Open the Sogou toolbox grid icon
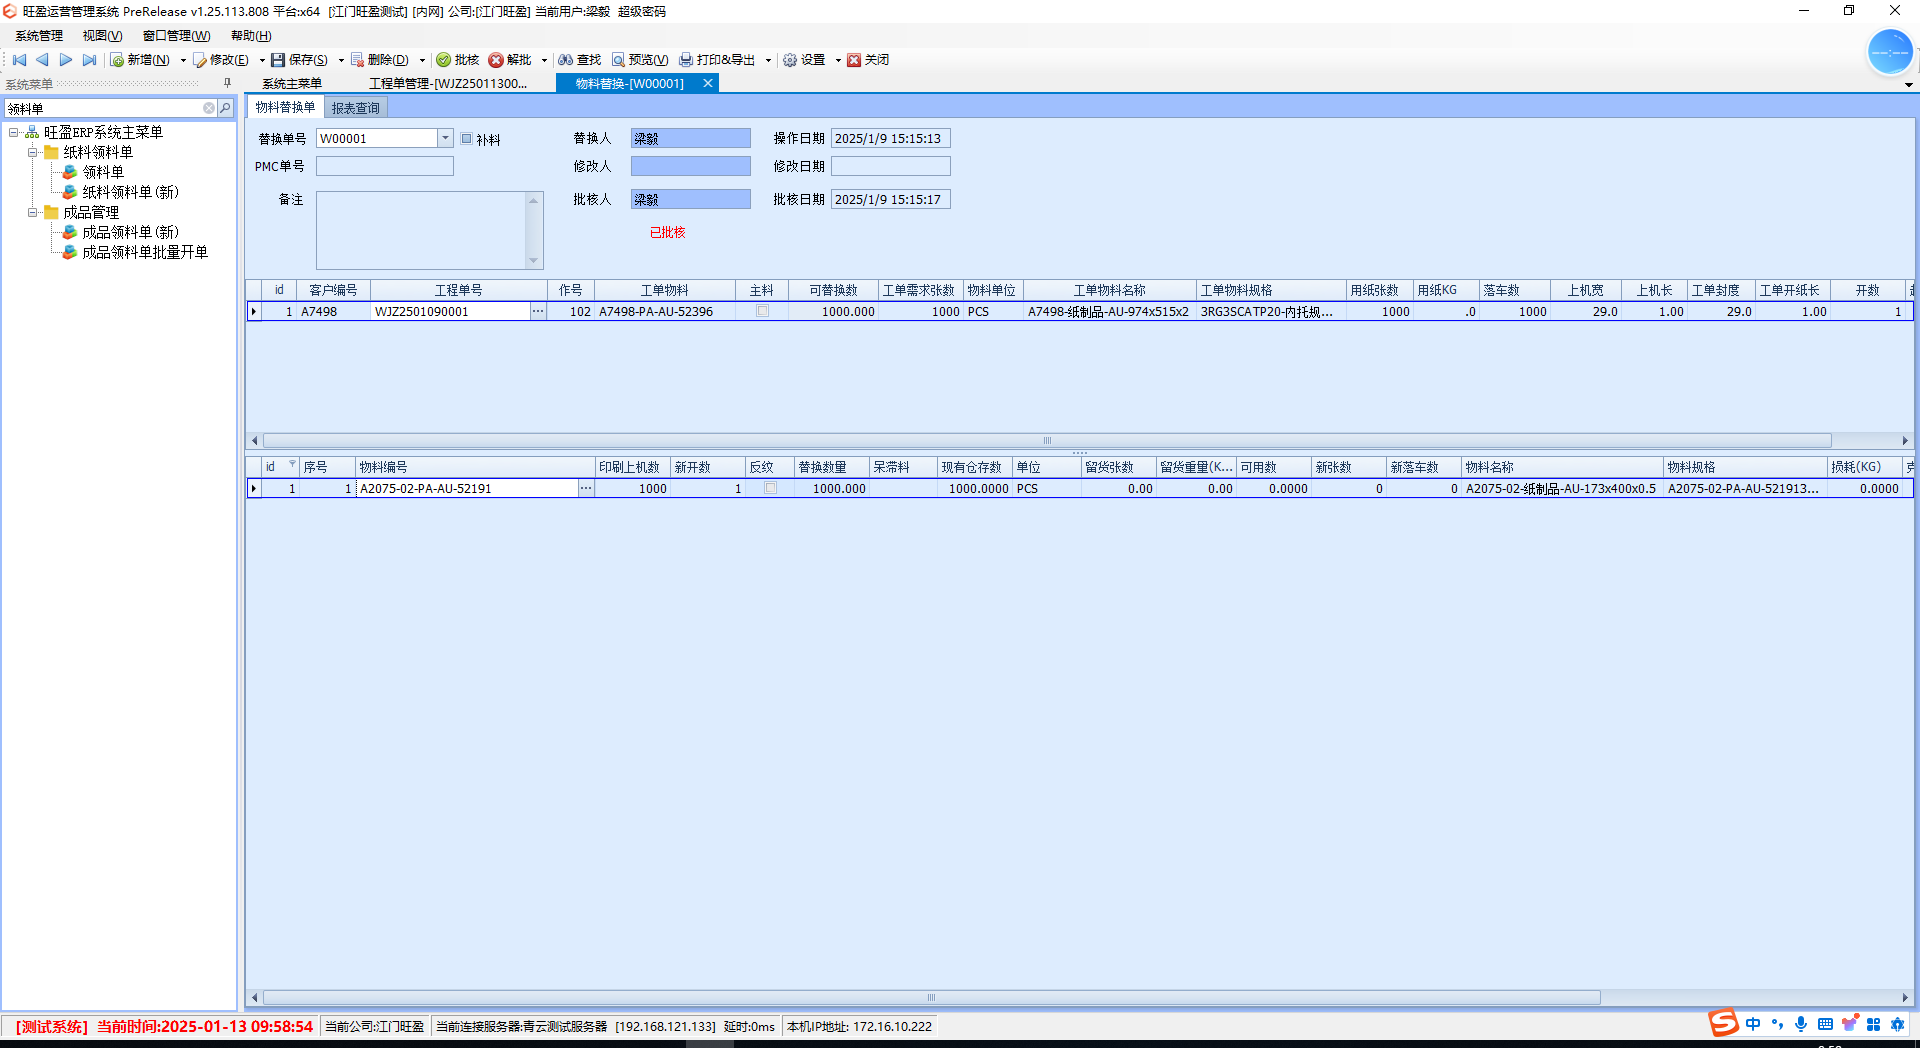1920x1048 pixels. point(1873,1024)
